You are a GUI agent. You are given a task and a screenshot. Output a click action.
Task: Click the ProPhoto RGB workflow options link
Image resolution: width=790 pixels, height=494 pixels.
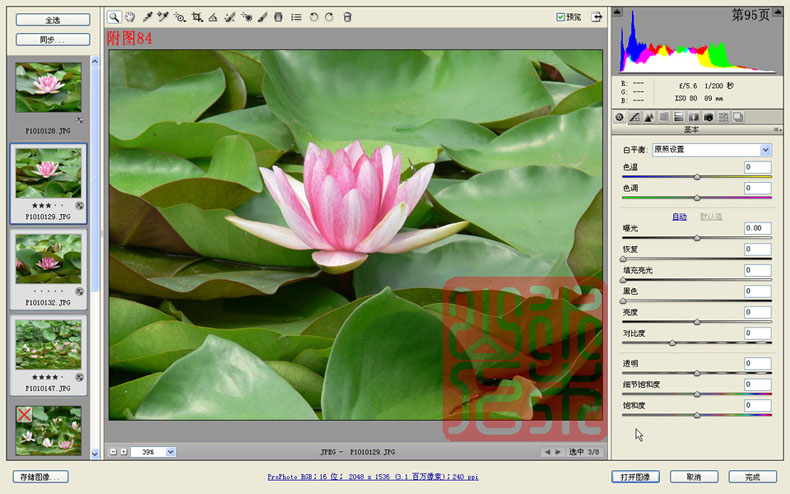coord(373,476)
